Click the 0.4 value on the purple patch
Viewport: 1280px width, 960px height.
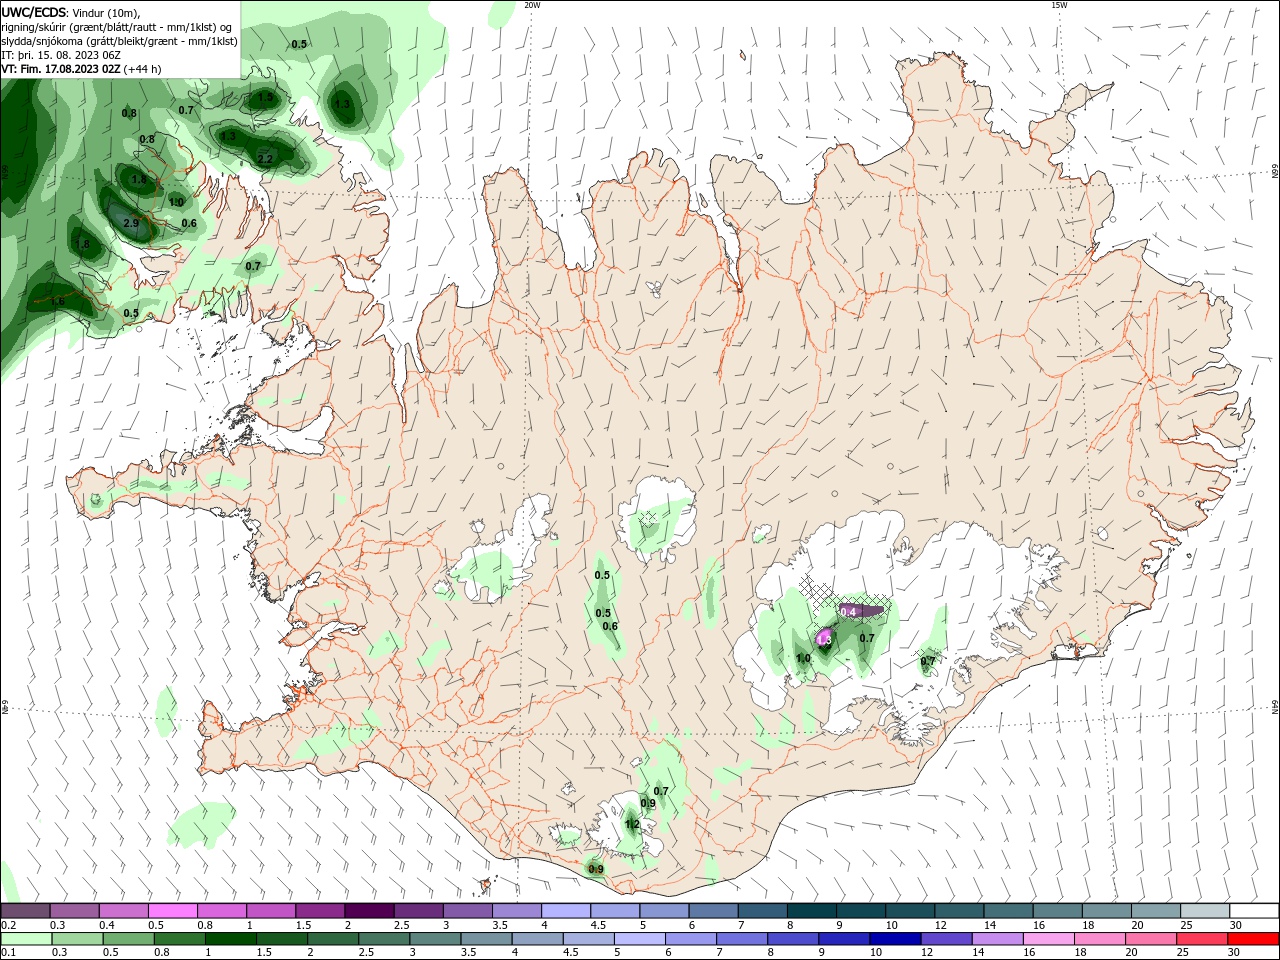click(849, 611)
